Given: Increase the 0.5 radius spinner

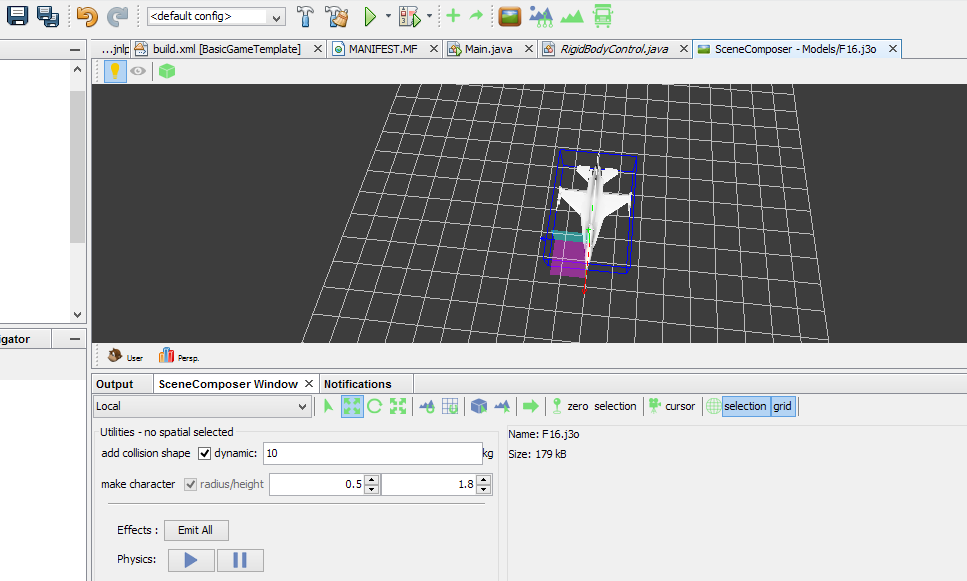Looking at the screenshot, I should tap(371, 479).
